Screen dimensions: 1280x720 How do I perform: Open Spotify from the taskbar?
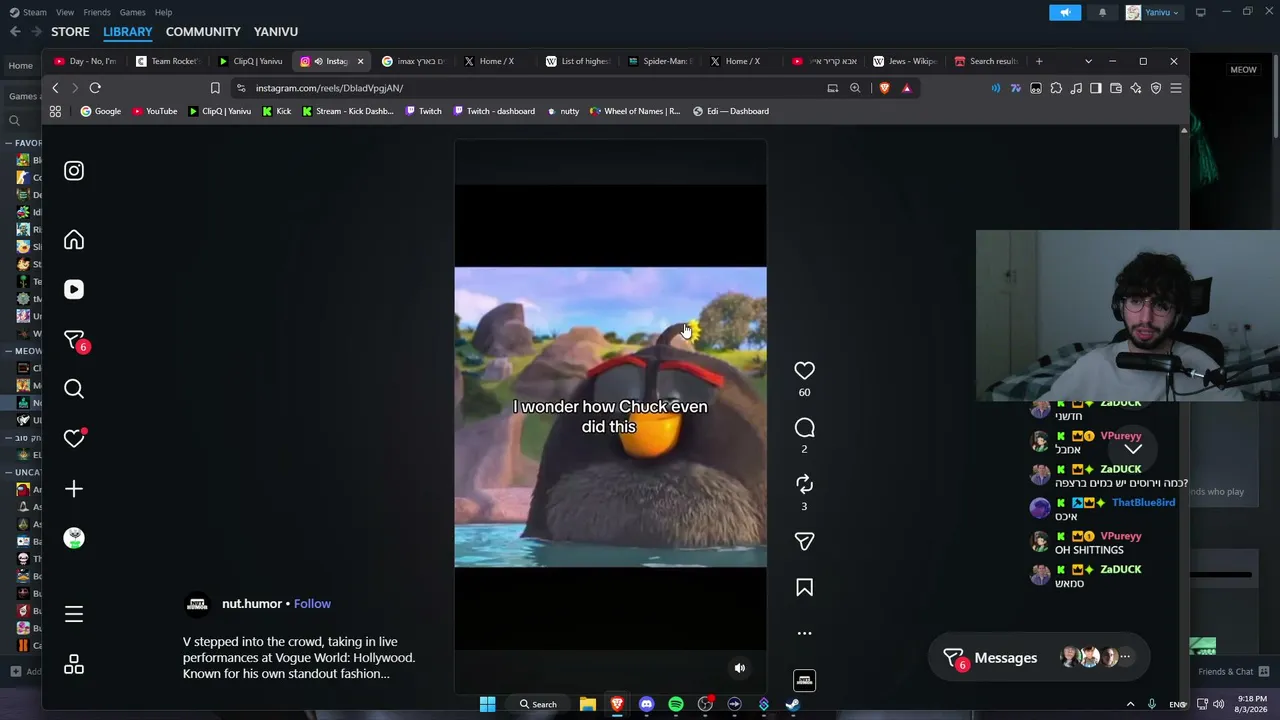(x=676, y=704)
